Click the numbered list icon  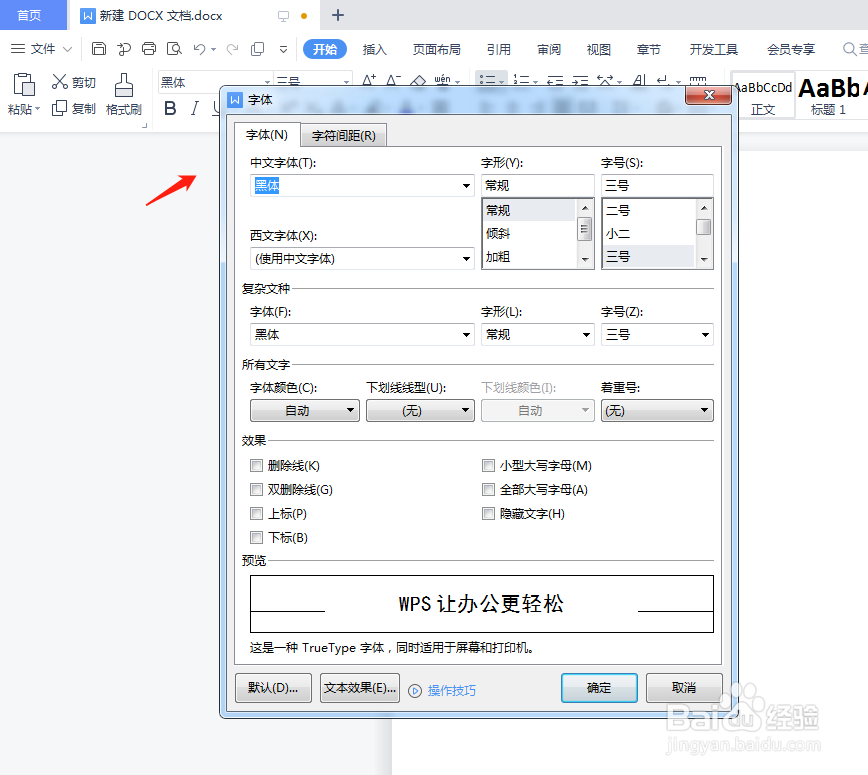pyautogui.click(x=520, y=80)
